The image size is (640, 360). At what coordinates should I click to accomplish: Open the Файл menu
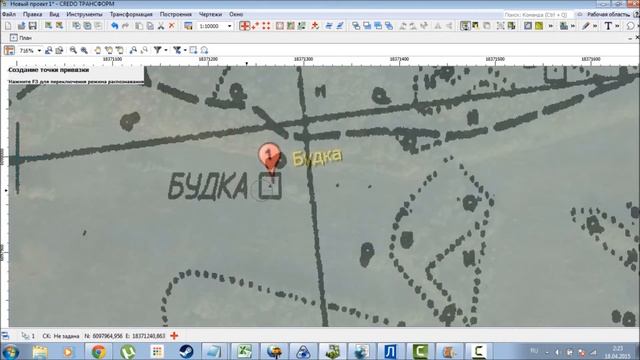(x=9, y=14)
